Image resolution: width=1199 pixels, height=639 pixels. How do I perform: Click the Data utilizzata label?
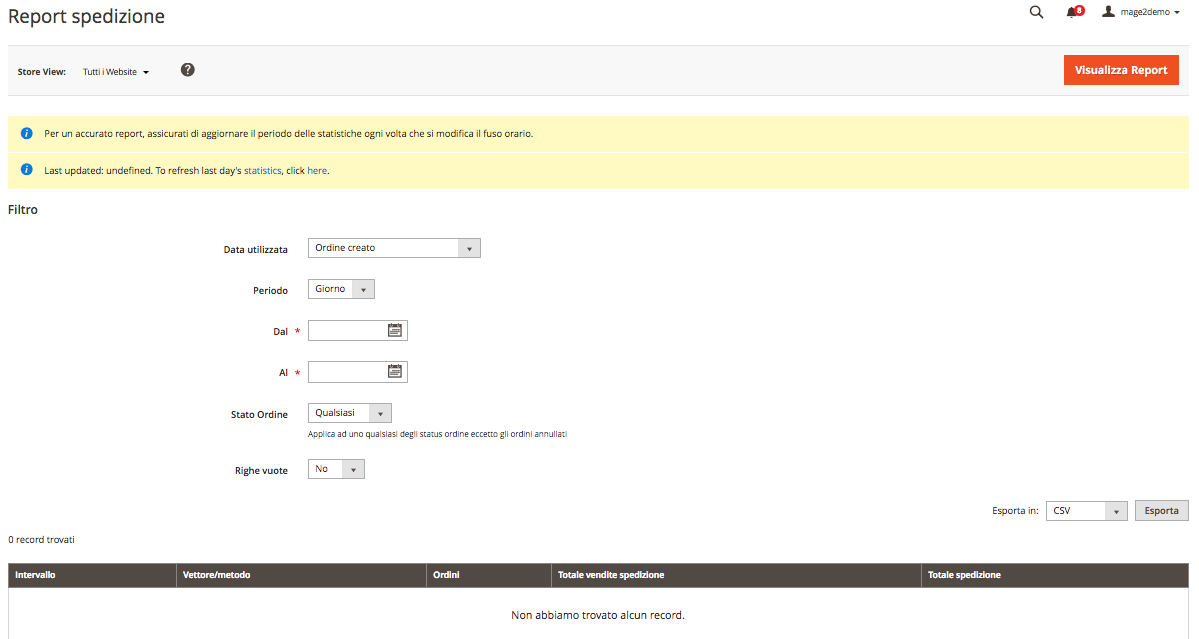pyautogui.click(x=255, y=249)
